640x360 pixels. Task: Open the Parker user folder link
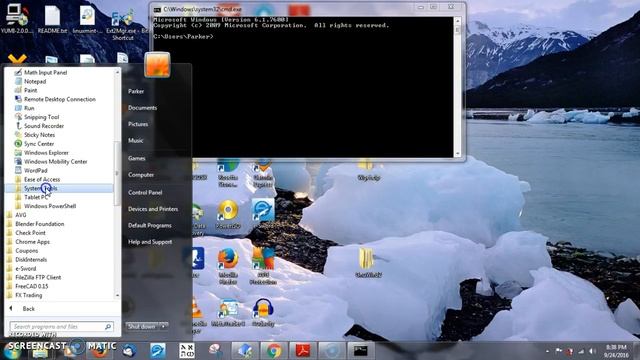tap(136, 91)
